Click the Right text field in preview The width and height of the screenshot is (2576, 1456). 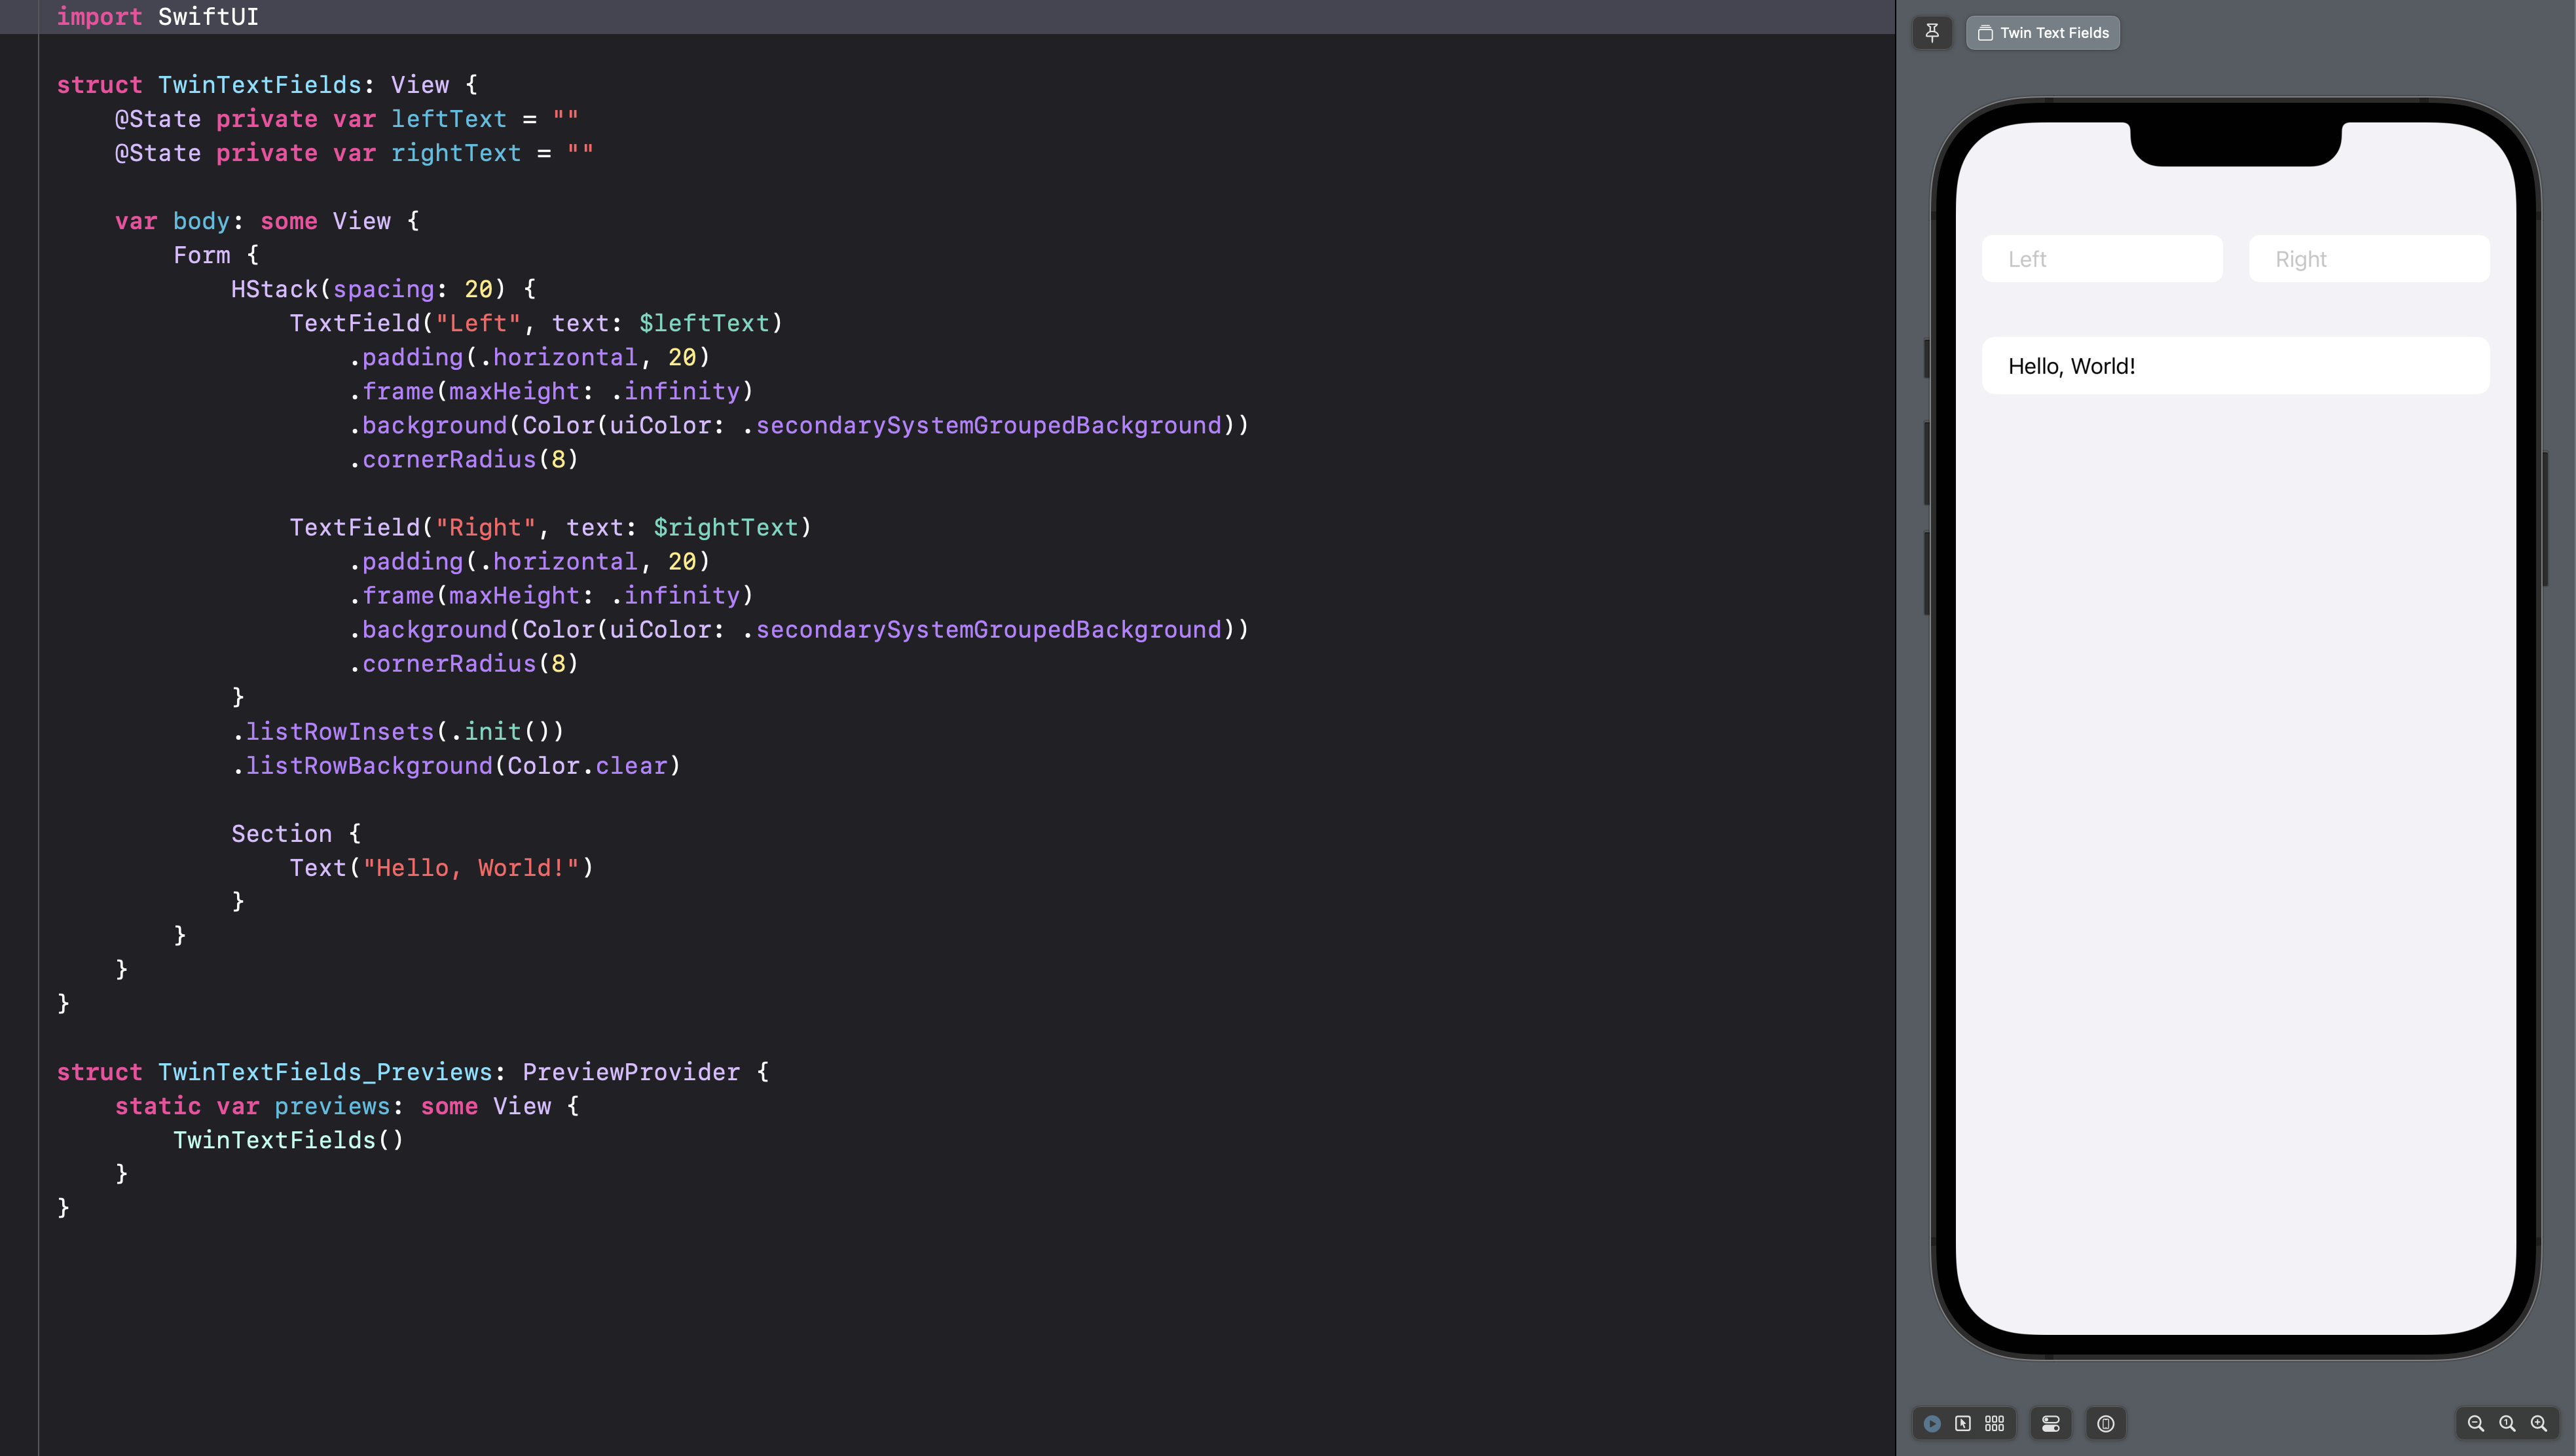pyautogui.click(x=2368, y=259)
